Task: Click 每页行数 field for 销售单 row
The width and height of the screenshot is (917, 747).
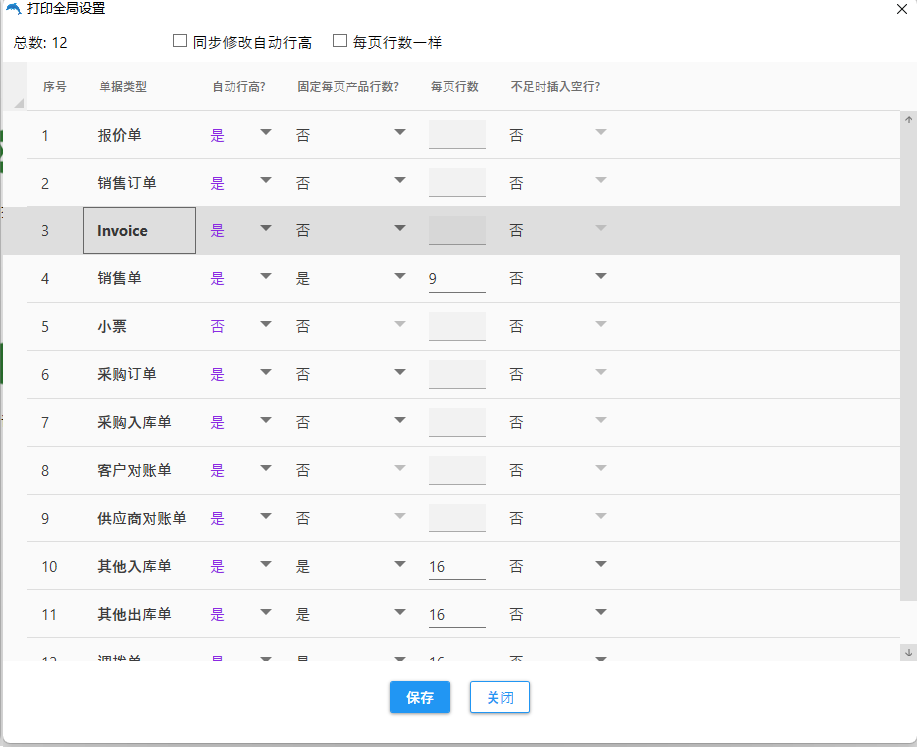Action: coord(457,278)
